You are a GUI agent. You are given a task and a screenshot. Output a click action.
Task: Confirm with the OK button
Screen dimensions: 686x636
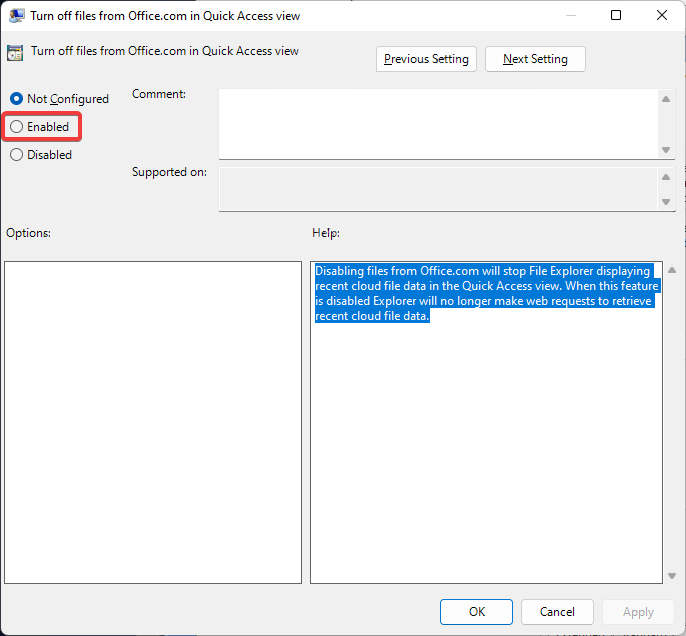[x=476, y=612]
